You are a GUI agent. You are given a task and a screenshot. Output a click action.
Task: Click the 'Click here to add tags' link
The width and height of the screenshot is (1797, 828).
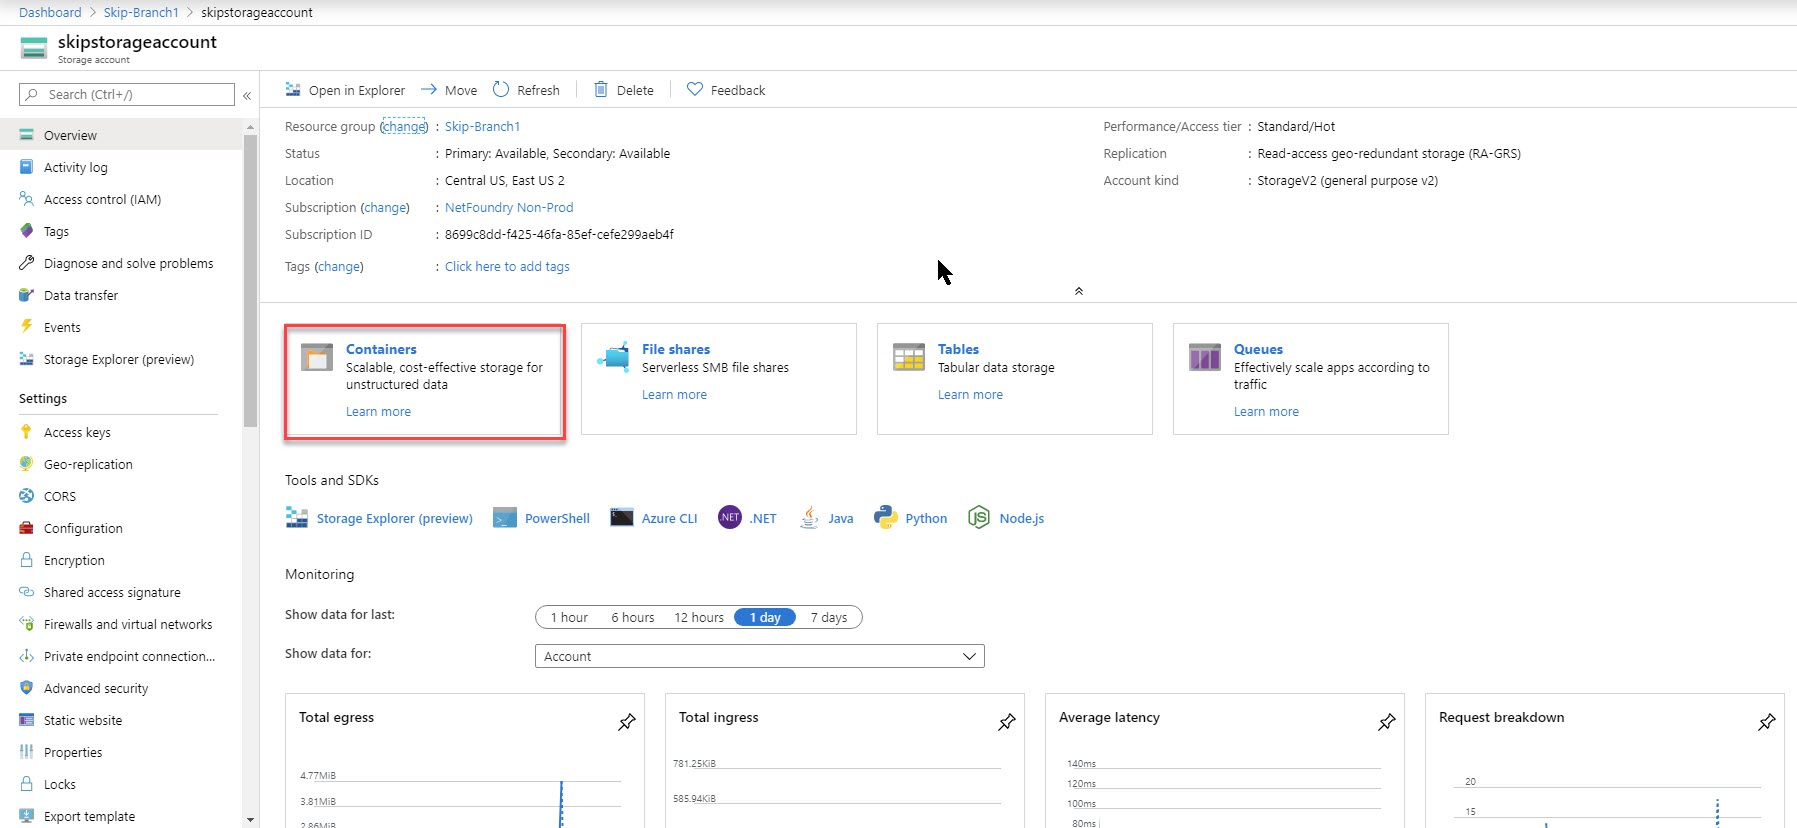tap(507, 266)
